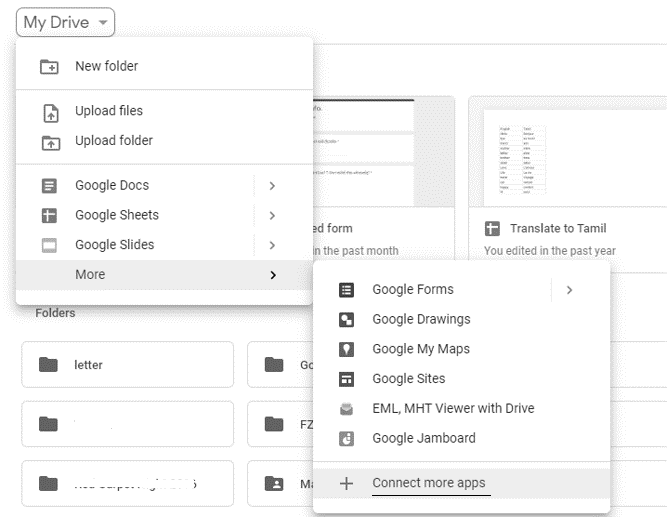Click the More submenu chevron
Viewport: 667px width, 517px height.
(x=273, y=275)
